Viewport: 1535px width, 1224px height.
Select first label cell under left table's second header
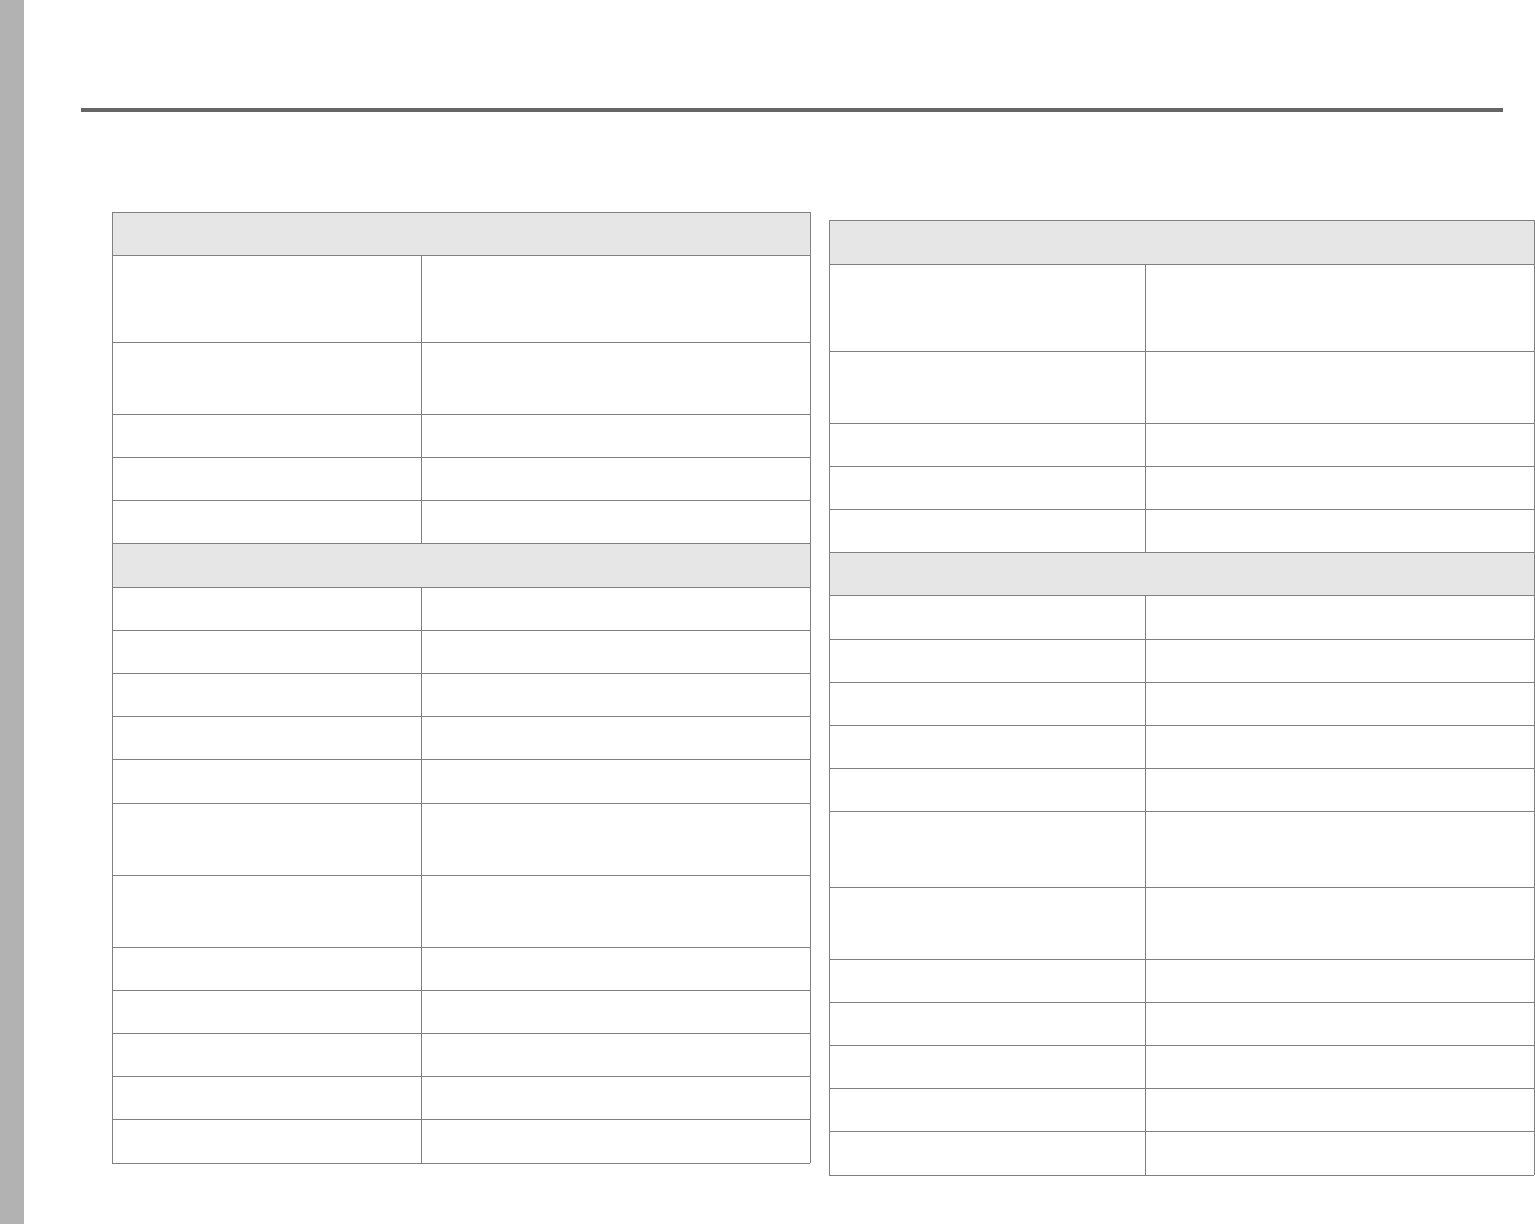point(267,608)
